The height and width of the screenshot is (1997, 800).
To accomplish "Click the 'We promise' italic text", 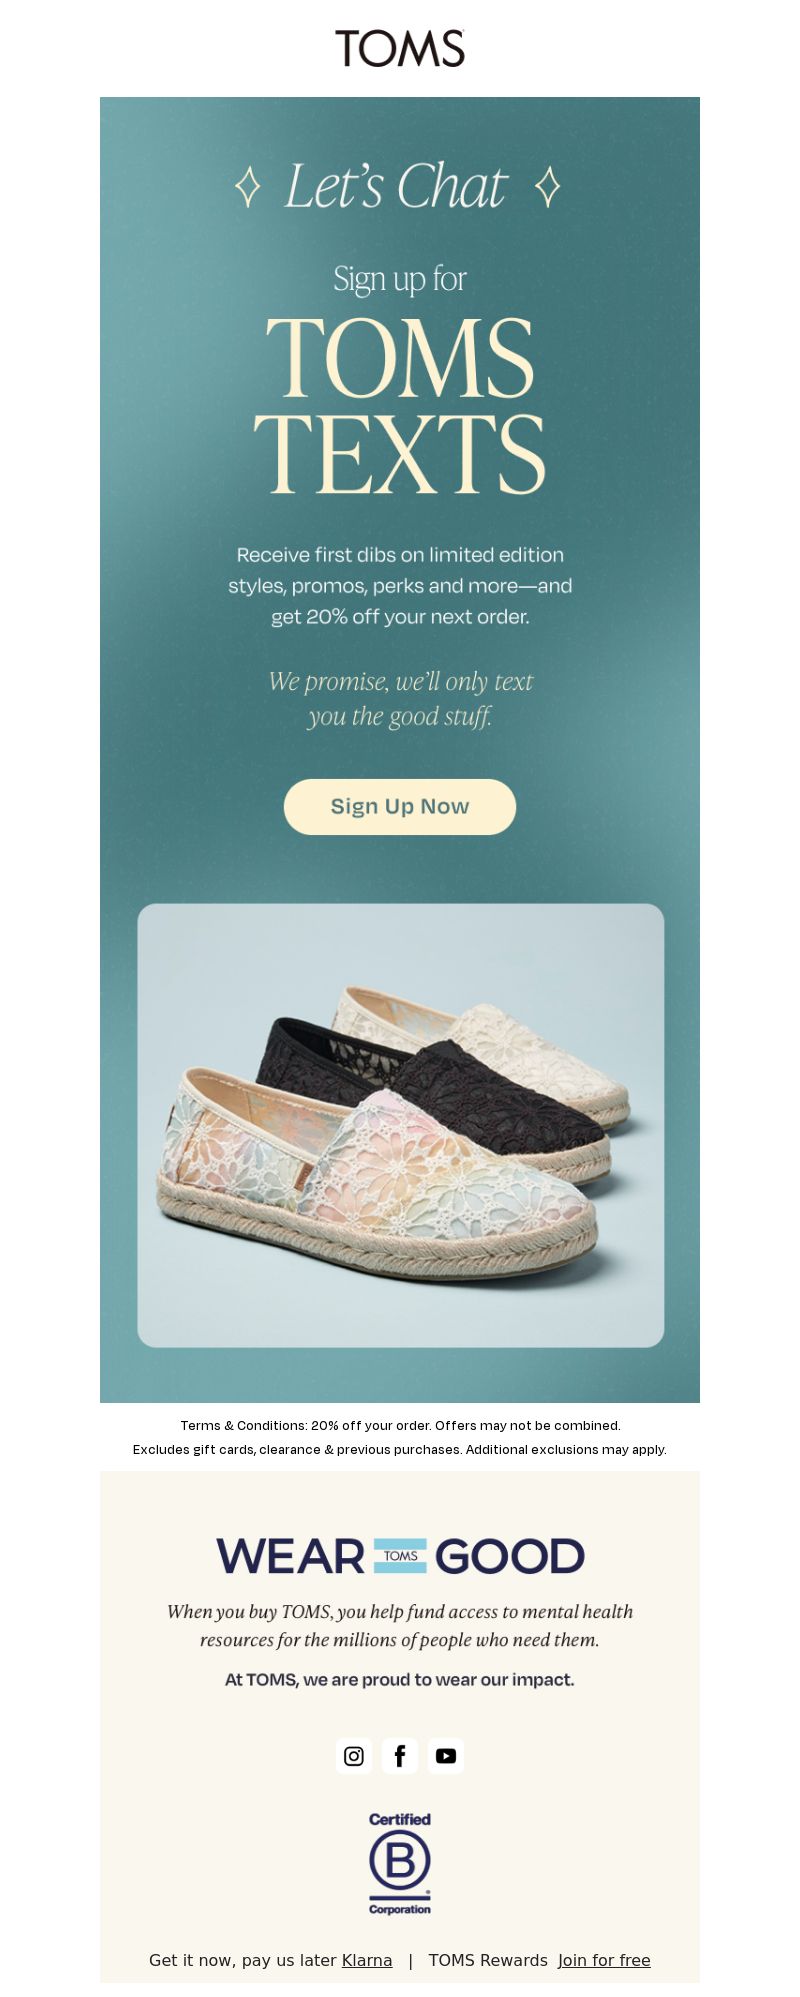I will pyautogui.click(x=400, y=698).
